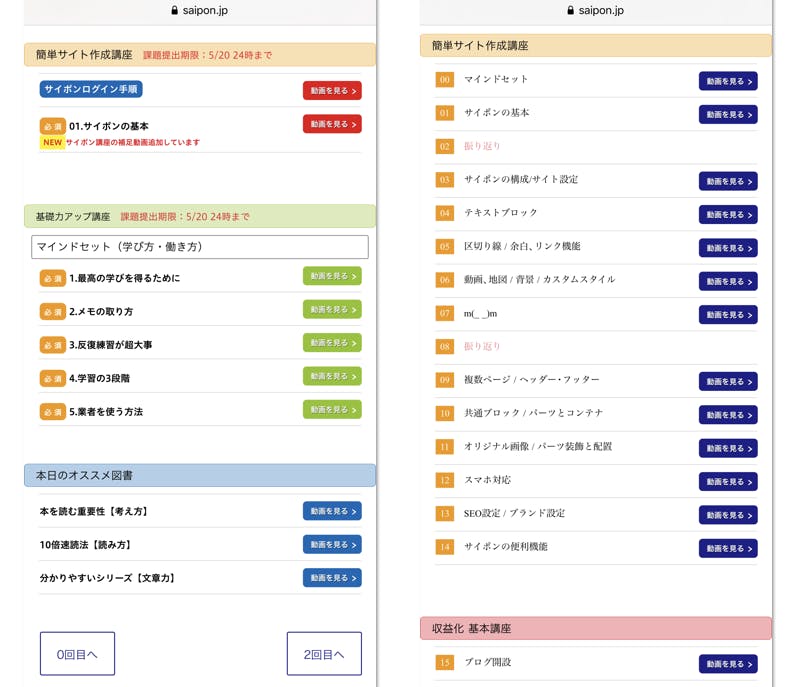The image size is (797, 687).
Task: Watch video for 1.最高の学びを得るために
Action: point(332,276)
